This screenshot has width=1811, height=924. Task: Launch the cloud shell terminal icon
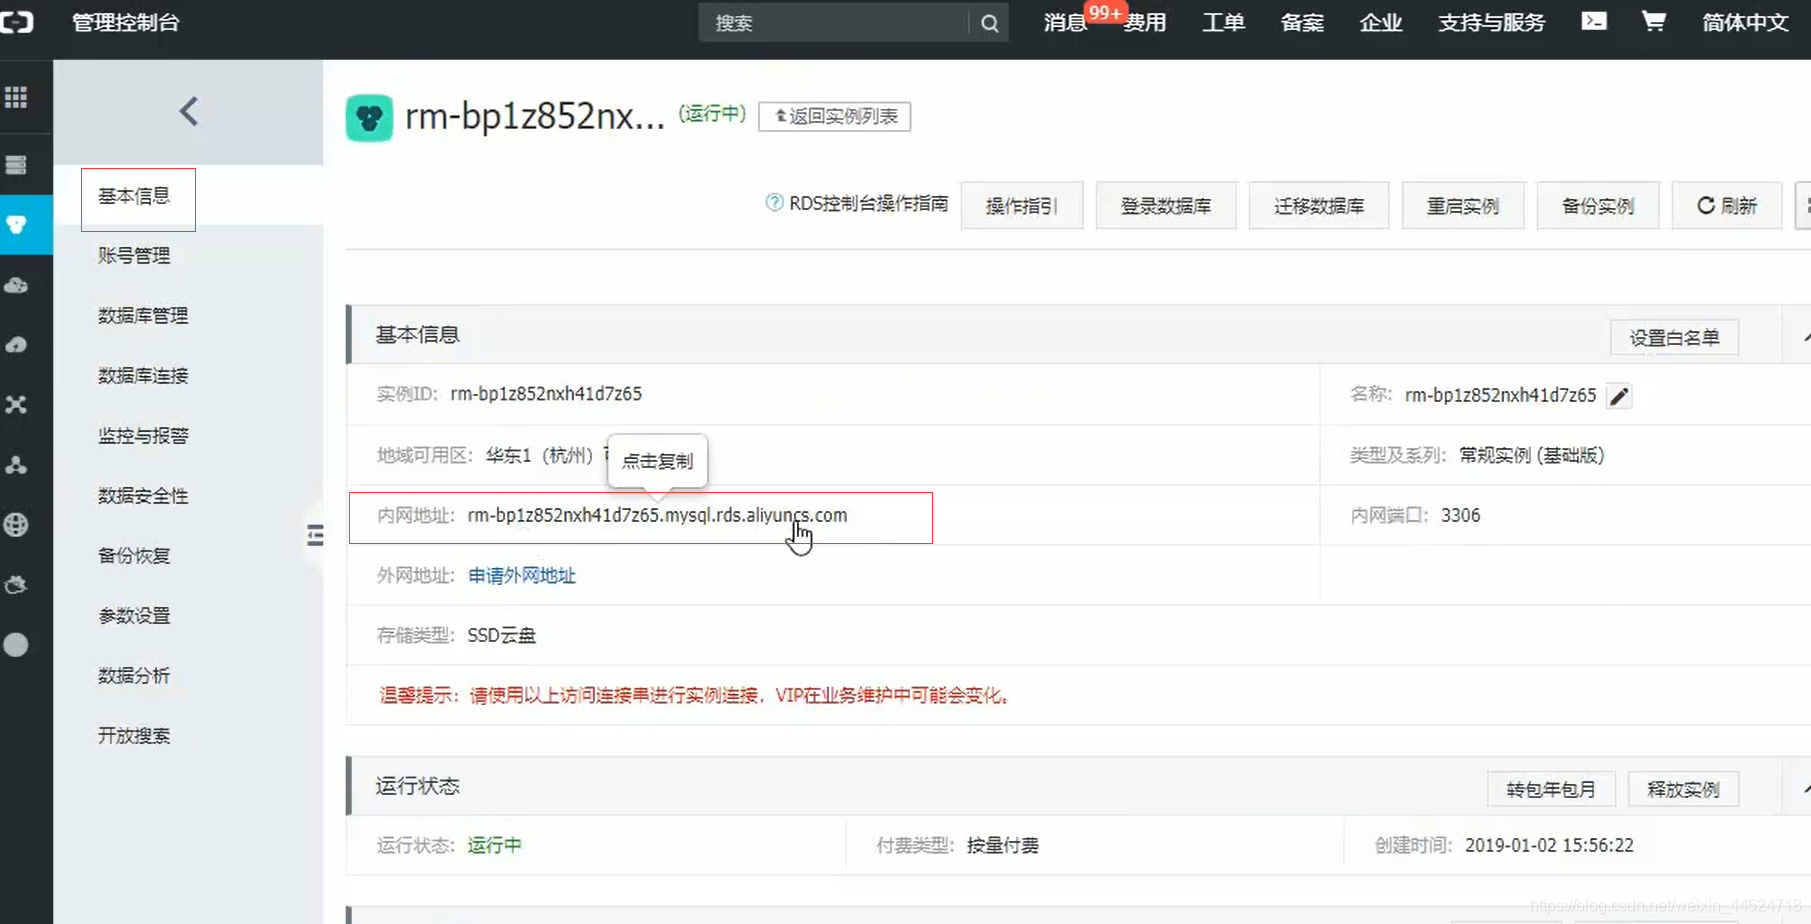pos(1594,21)
